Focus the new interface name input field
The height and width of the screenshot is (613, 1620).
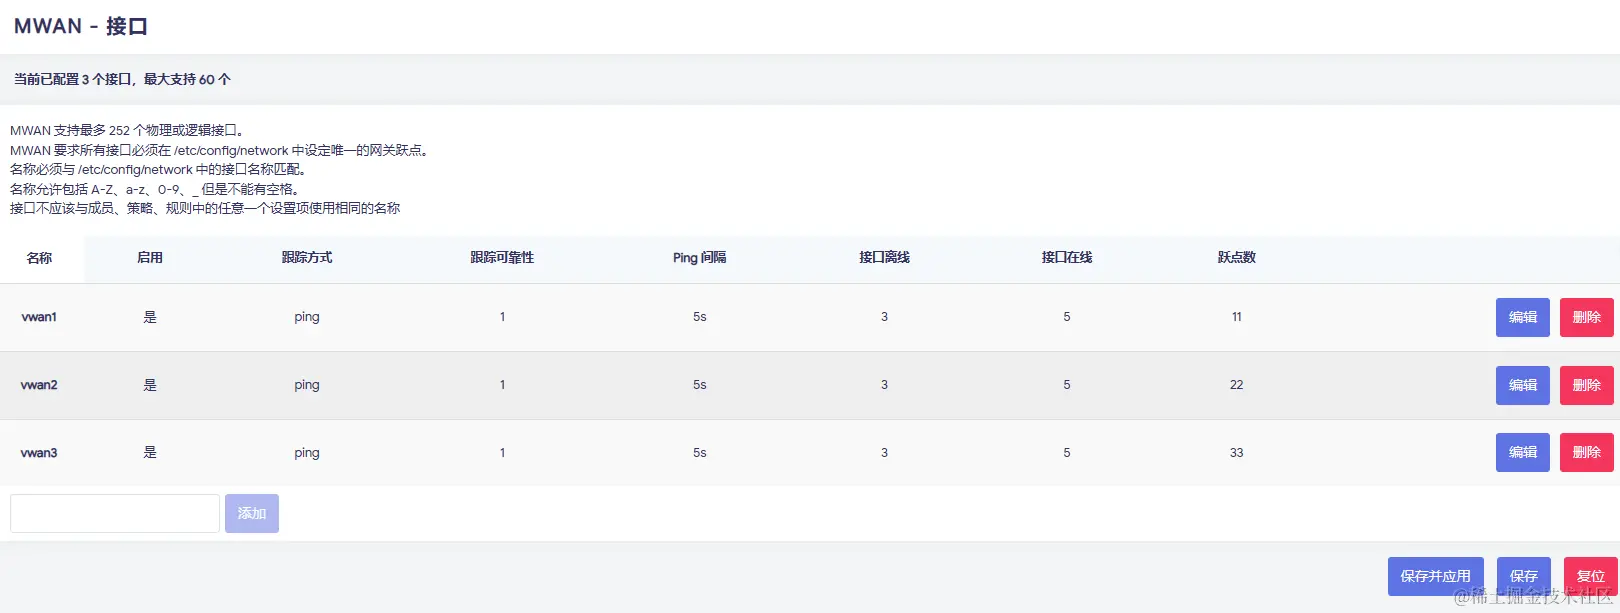click(x=115, y=513)
